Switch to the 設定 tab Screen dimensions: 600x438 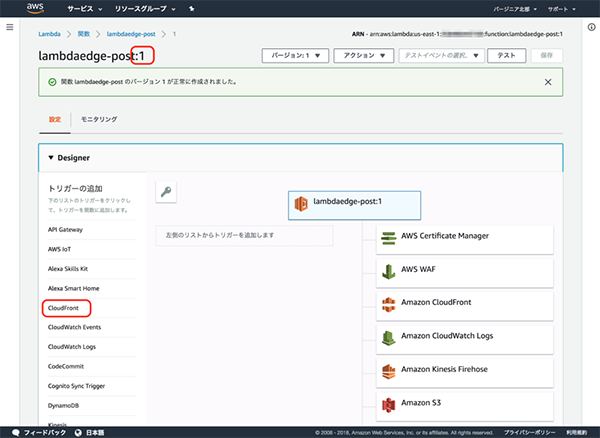(x=55, y=119)
